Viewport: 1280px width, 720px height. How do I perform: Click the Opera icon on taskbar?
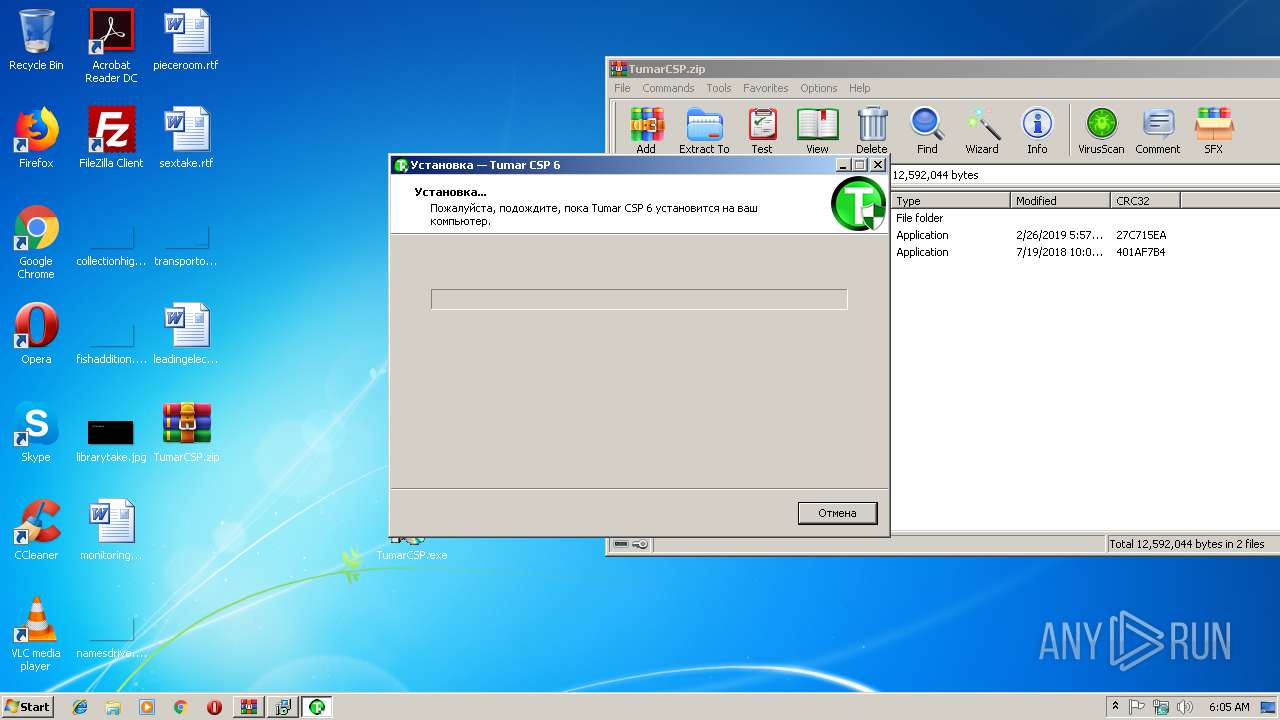click(214, 707)
